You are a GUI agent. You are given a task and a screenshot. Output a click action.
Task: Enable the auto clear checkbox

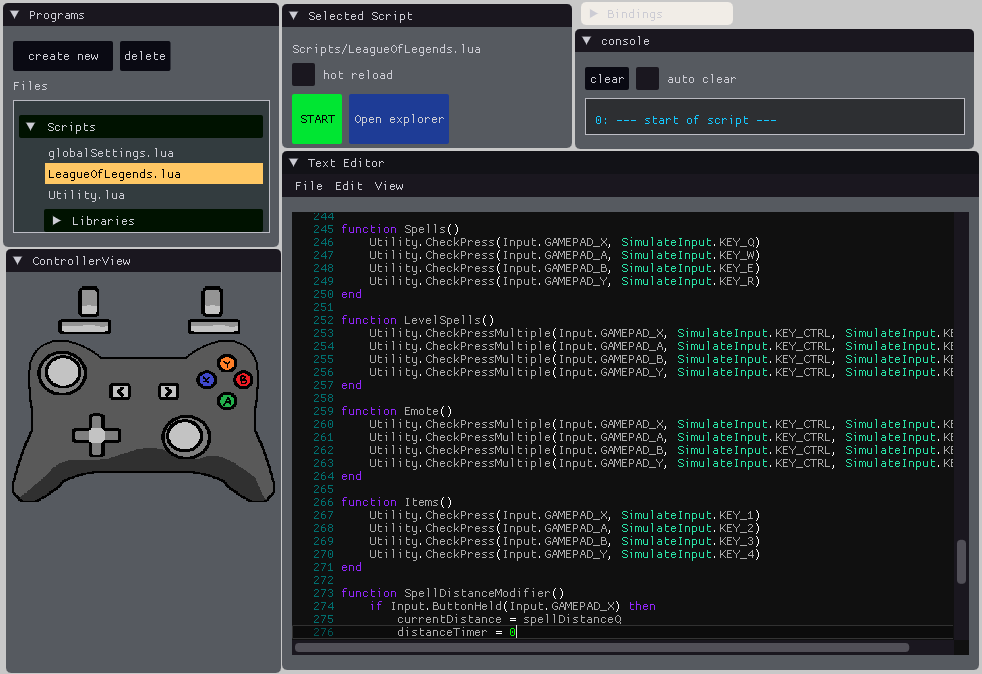click(647, 79)
